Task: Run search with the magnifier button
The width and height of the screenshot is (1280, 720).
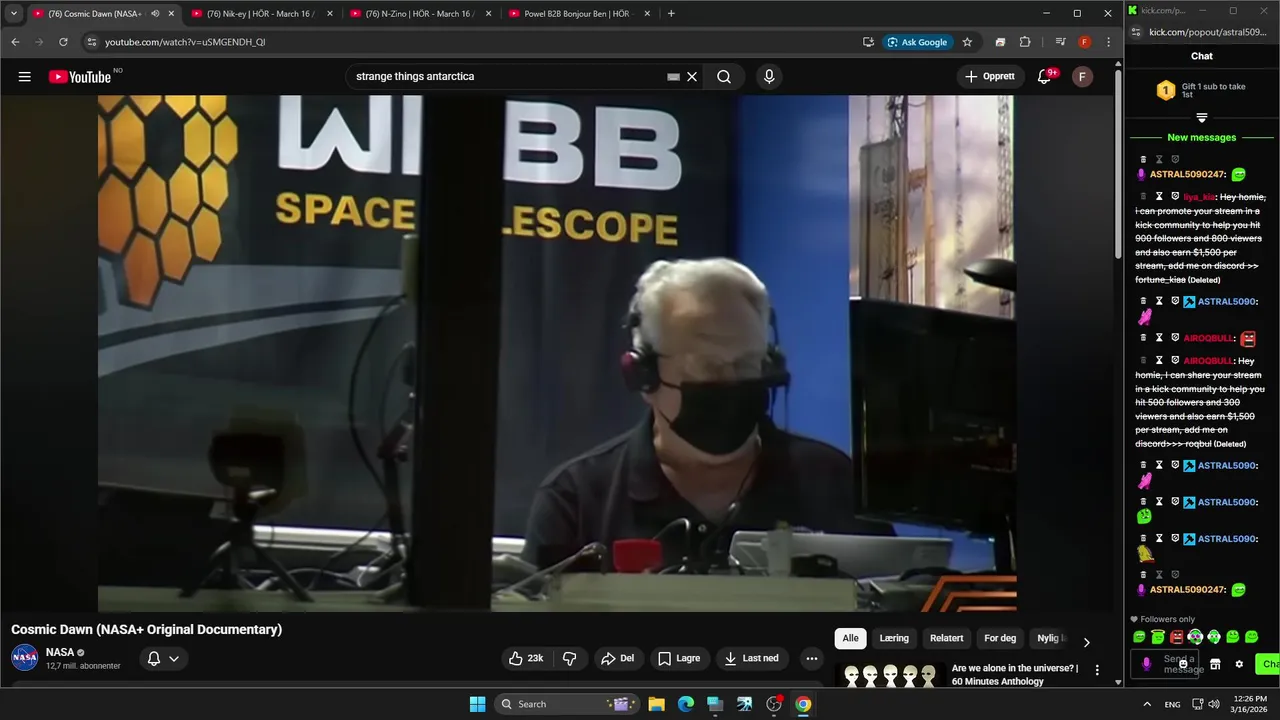Action: pyautogui.click(x=724, y=76)
